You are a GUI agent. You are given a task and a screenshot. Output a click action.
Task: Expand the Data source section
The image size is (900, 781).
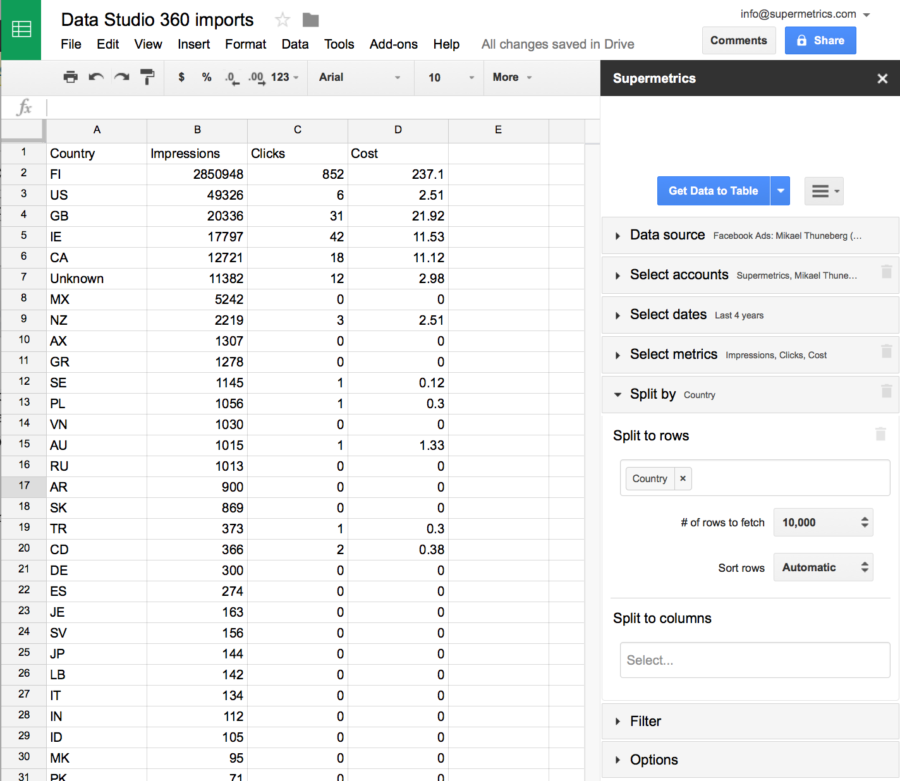tap(750, 235)
